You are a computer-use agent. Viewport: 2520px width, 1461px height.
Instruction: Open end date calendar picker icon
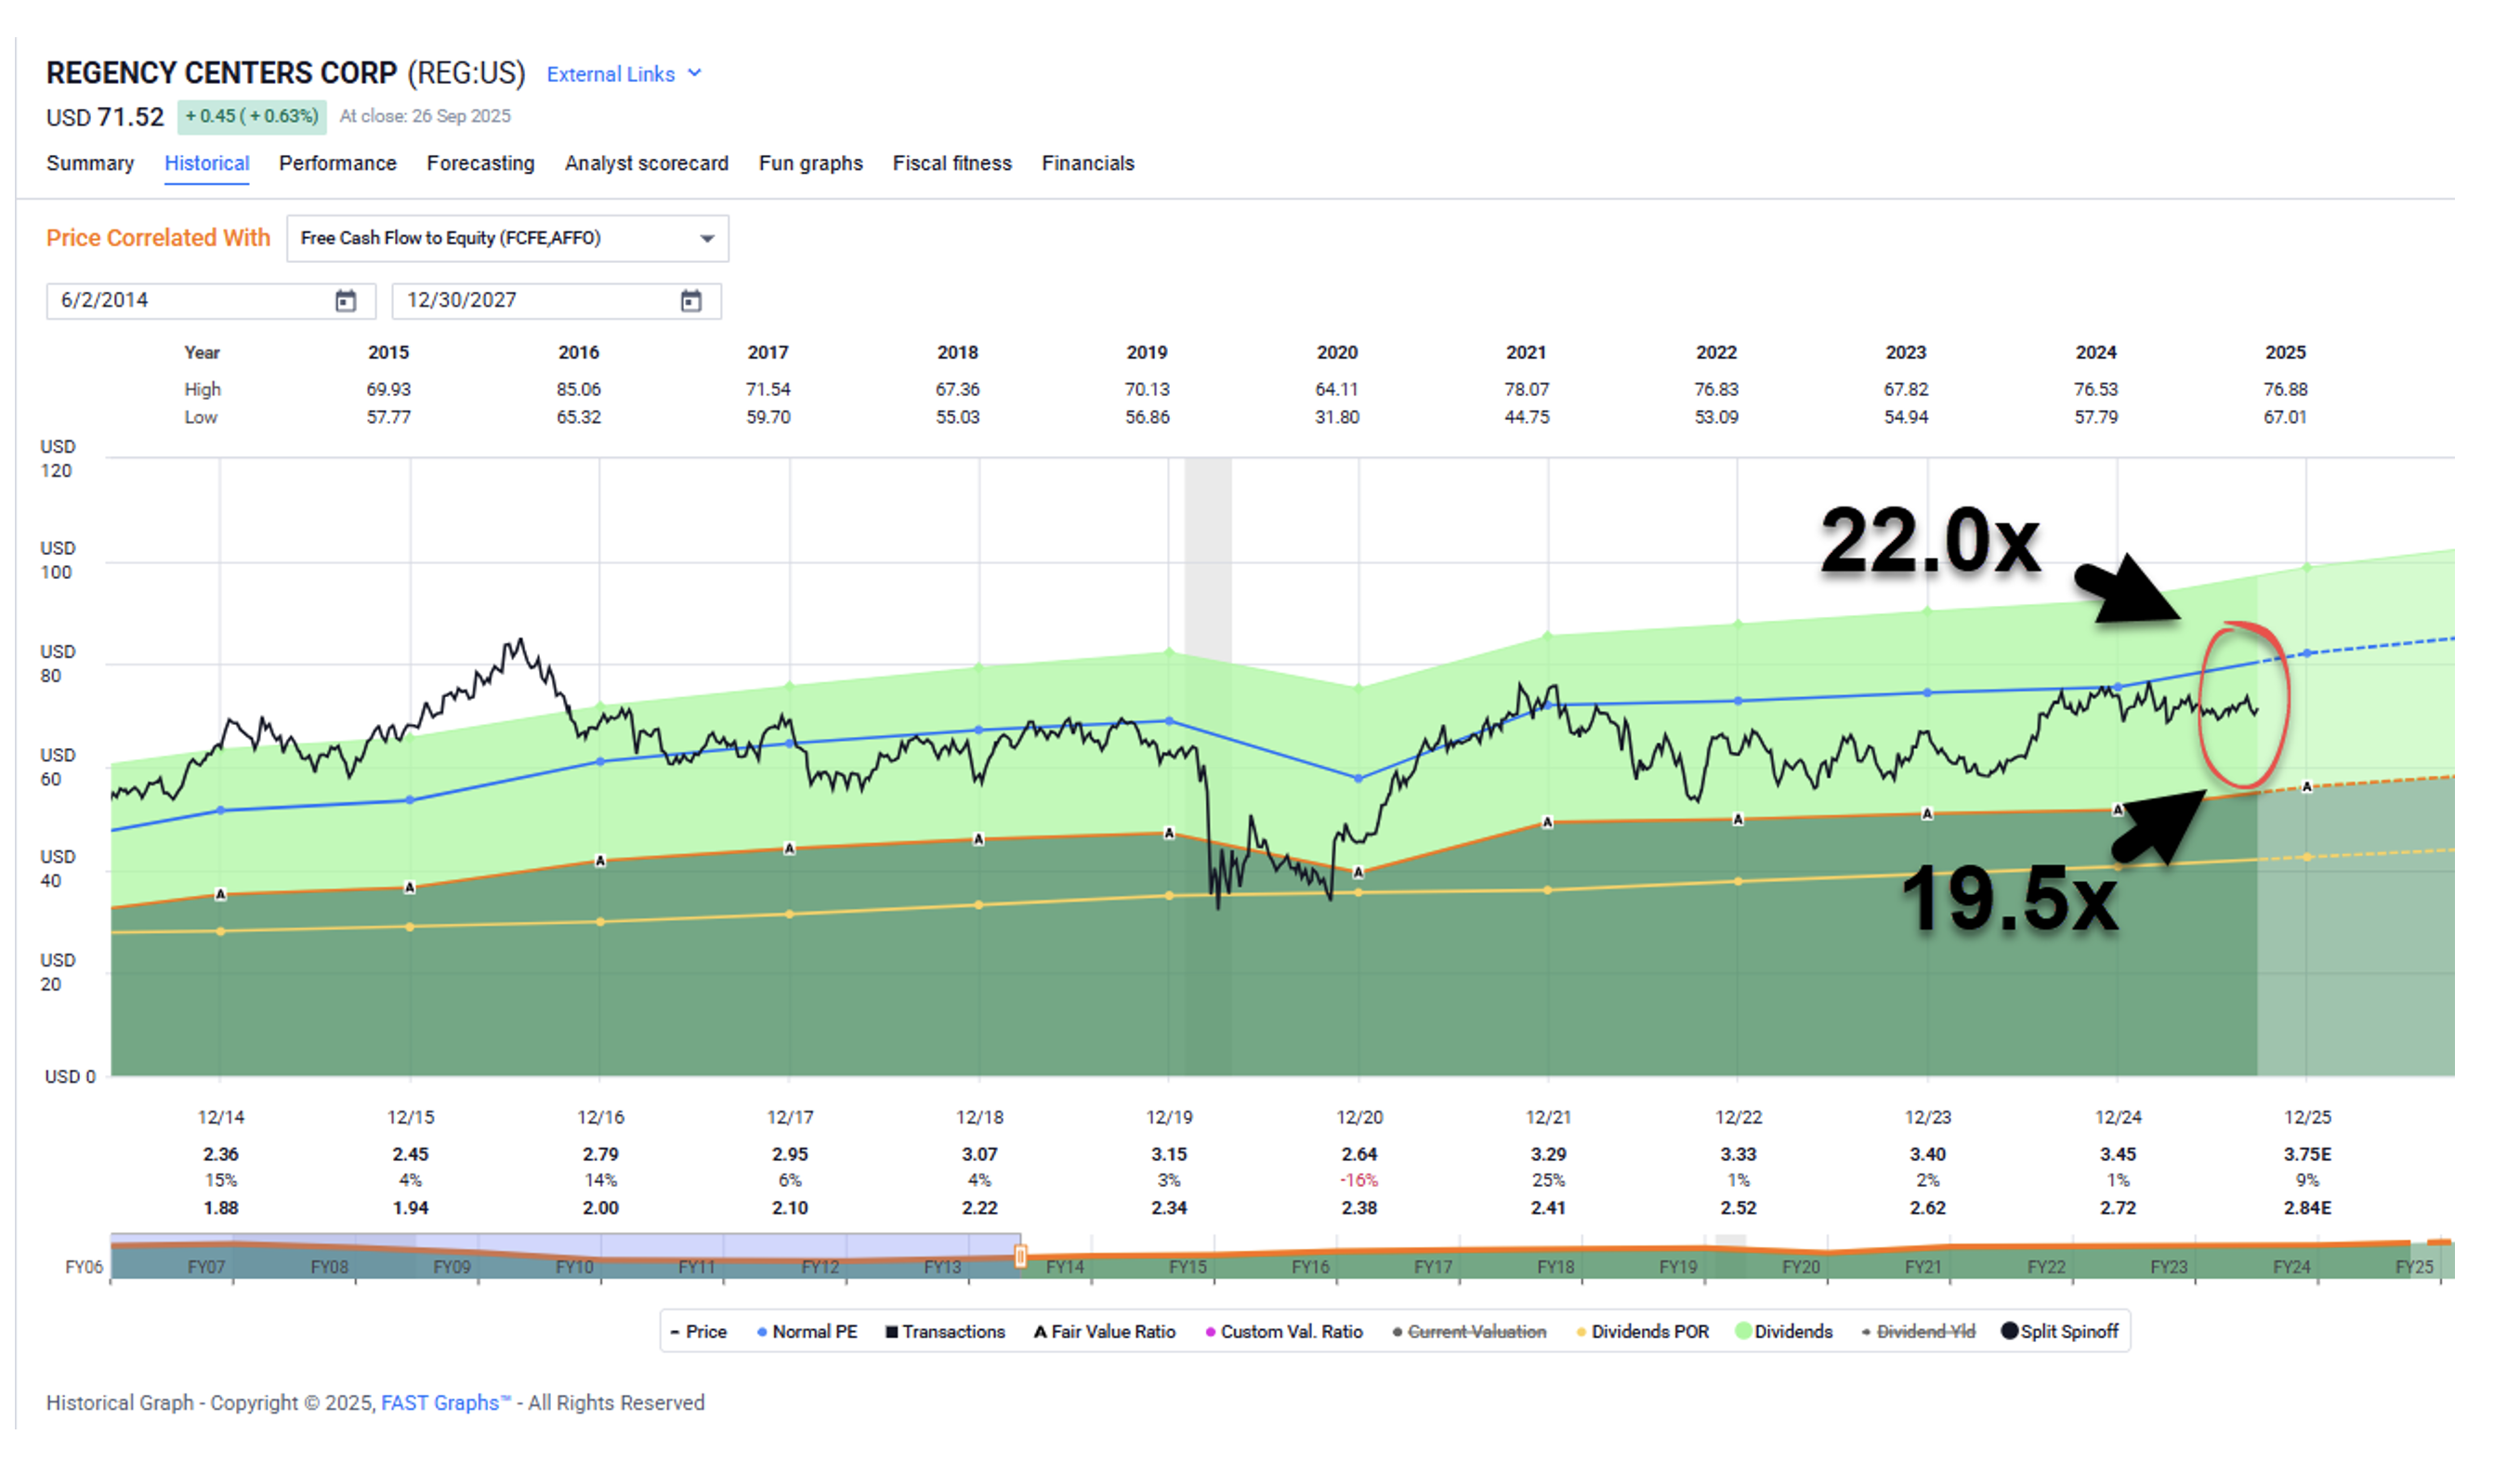(691, 301)
